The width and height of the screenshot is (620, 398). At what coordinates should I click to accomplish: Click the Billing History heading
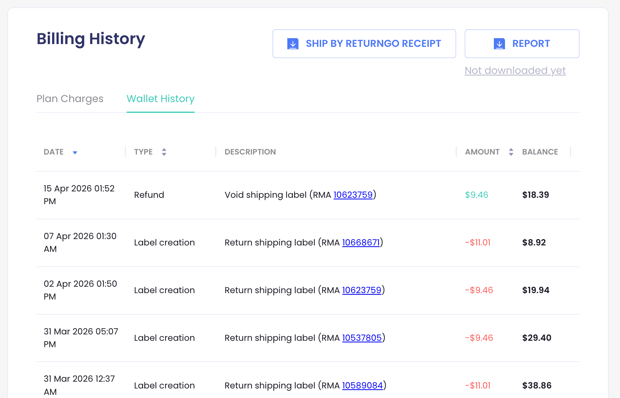pyautogui.click(x=91, y=39)
